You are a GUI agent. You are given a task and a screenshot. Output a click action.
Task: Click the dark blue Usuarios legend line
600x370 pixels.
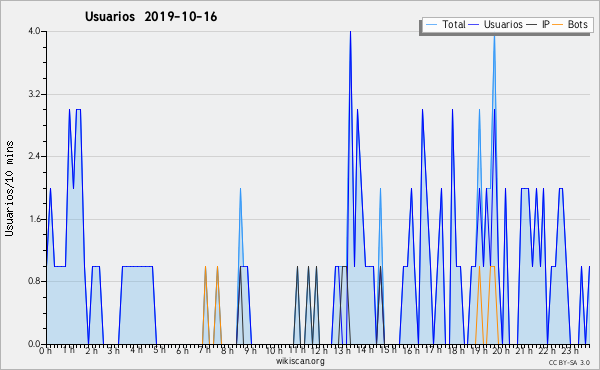(474, 25)
